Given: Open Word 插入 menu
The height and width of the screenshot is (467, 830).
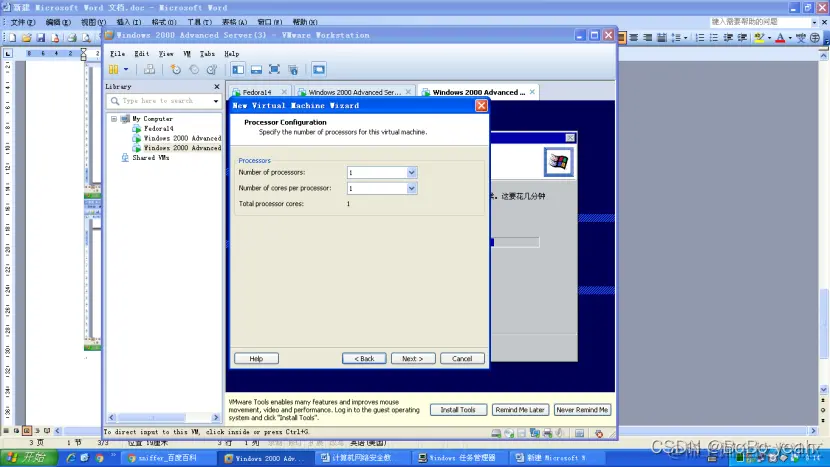Looking at the screenshot, I should point(129,22).
